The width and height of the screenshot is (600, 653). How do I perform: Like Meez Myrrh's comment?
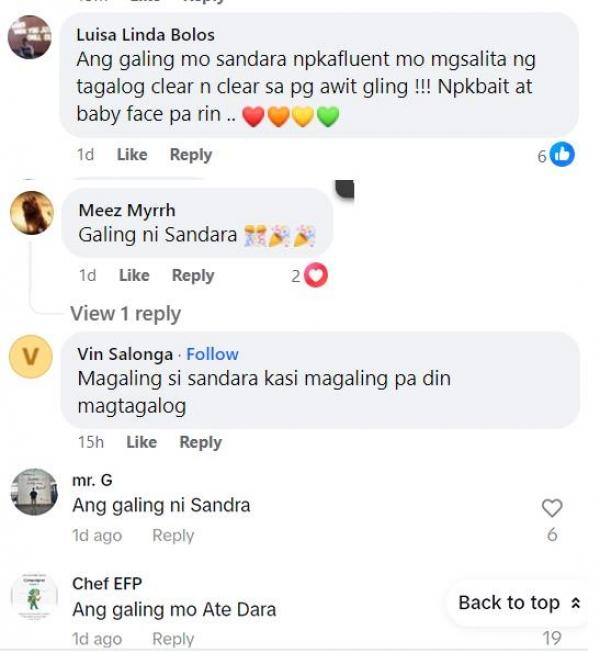coord(134,275)
